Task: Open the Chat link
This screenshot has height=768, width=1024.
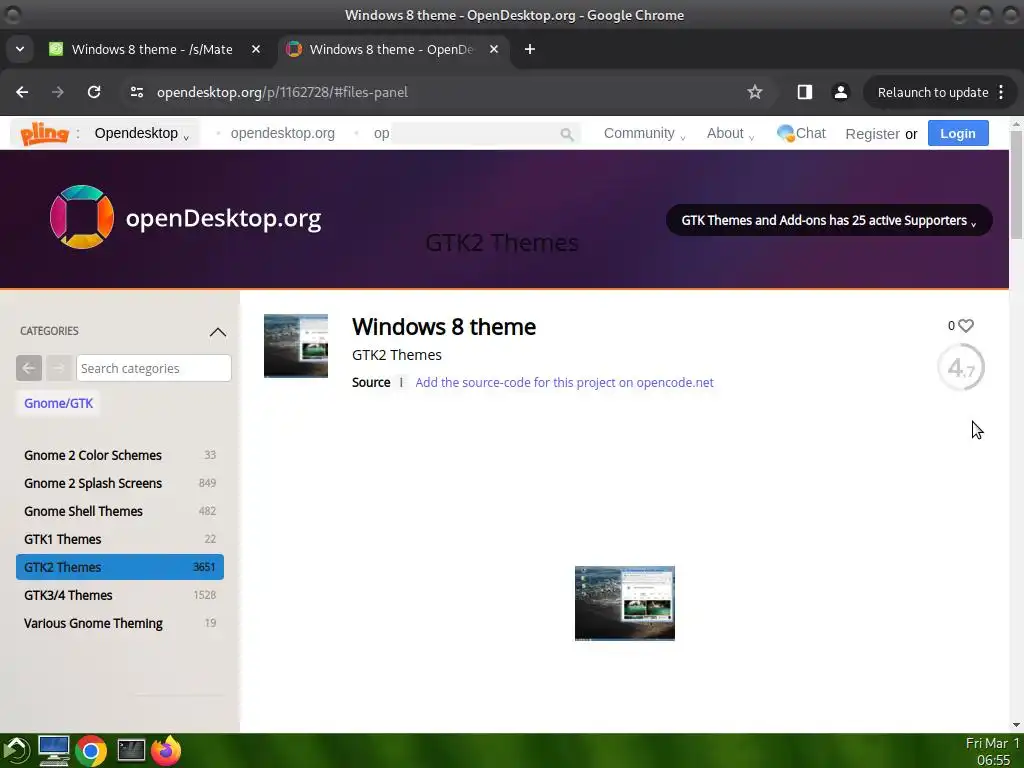Action: (x=801, y=133)
